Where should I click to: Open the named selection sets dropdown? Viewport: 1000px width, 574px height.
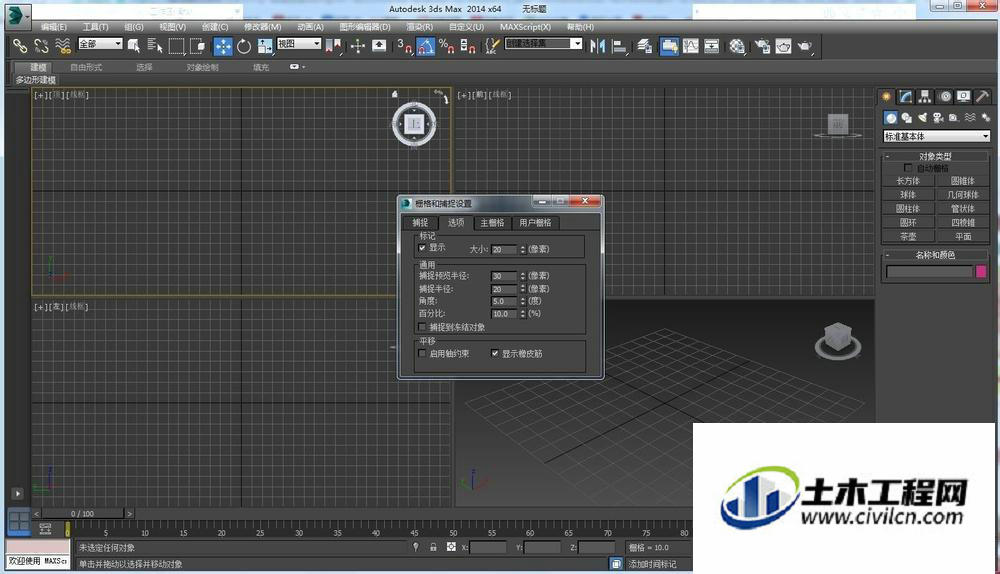point(543,43)
